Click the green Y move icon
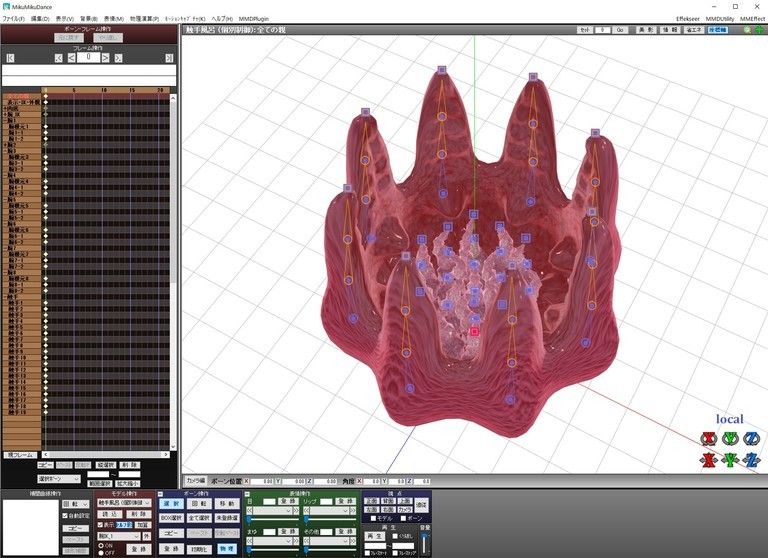 730,460
